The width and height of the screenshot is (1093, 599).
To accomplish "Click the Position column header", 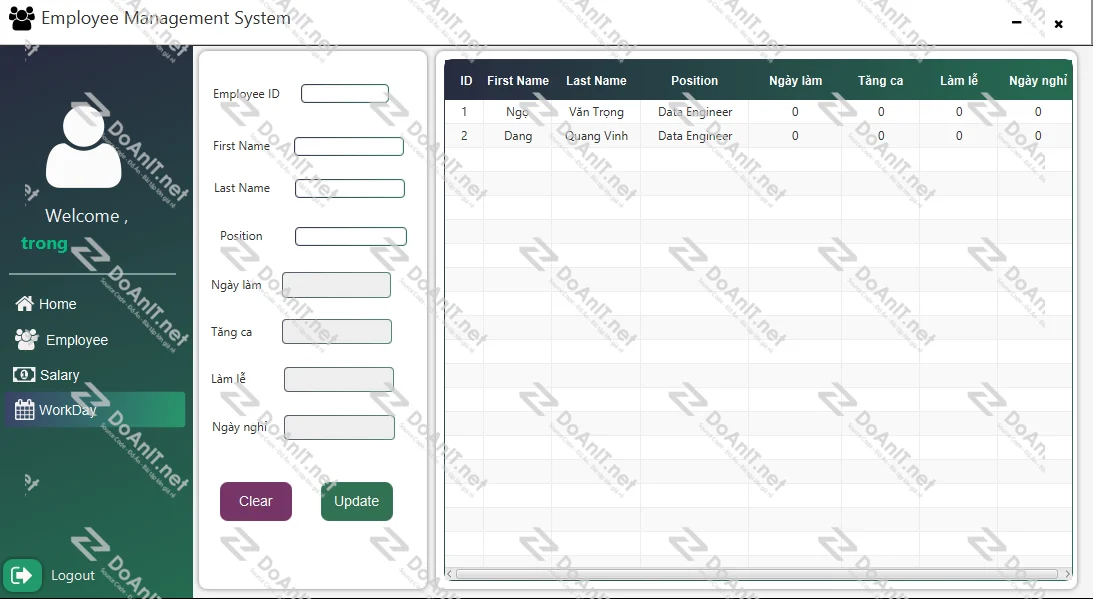I will click(x=694, y=81).
